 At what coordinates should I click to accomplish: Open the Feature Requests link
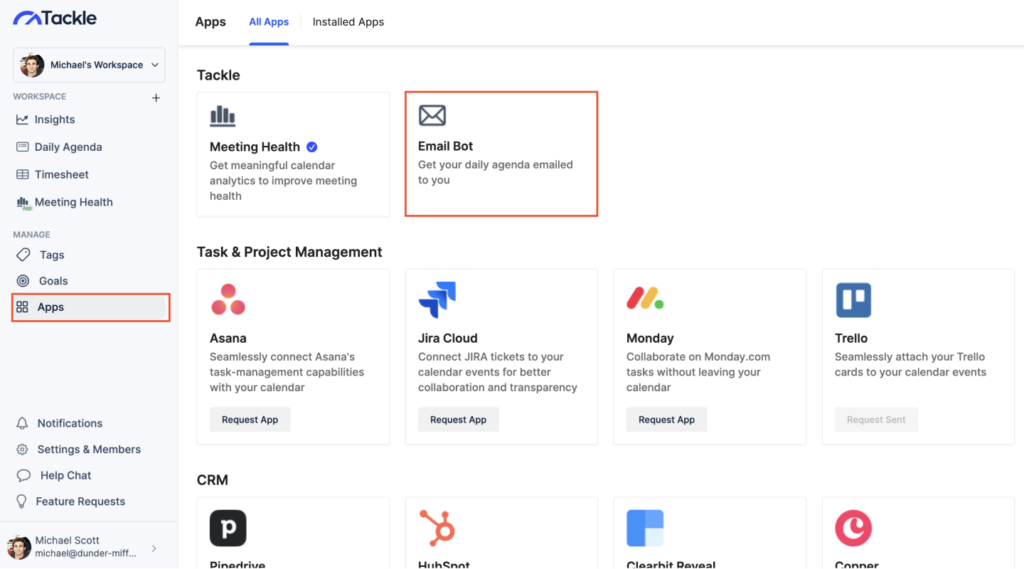pyautogui.click(x=80, y=501)
